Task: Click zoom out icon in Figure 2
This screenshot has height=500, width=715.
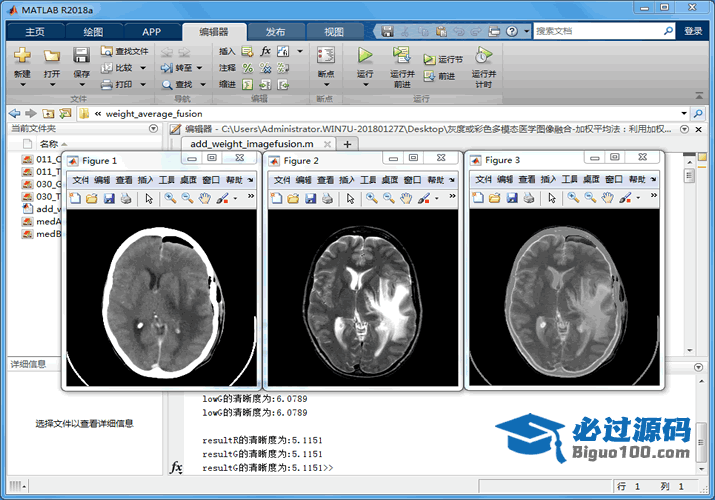Action: [x=389, y=198]
